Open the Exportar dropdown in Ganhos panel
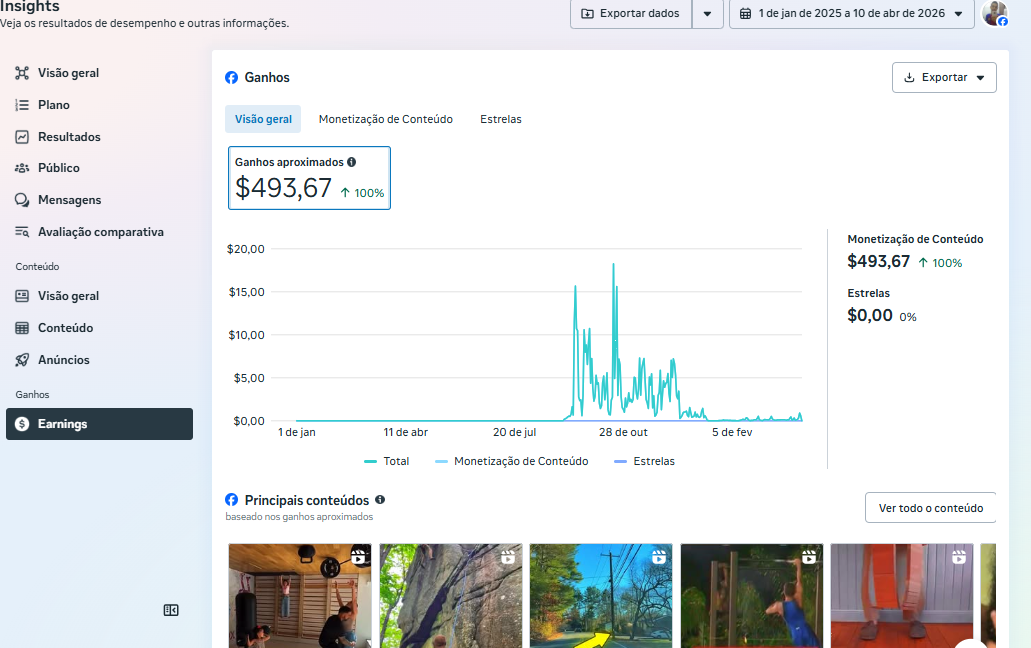 click(943, 77)
